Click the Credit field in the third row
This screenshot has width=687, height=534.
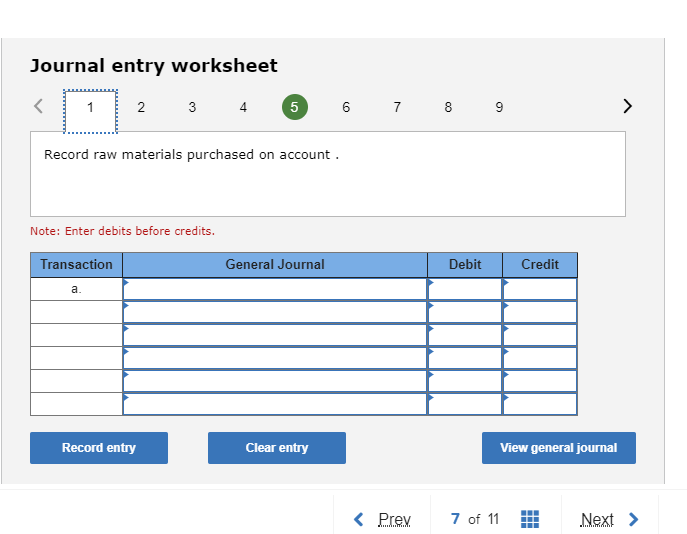click(540, 335)
